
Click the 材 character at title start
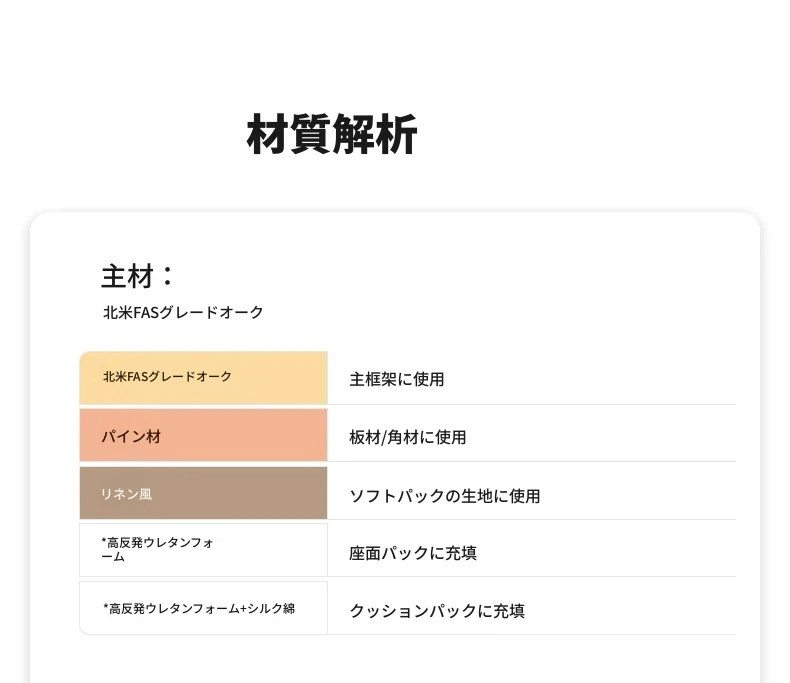click(267, 135)
